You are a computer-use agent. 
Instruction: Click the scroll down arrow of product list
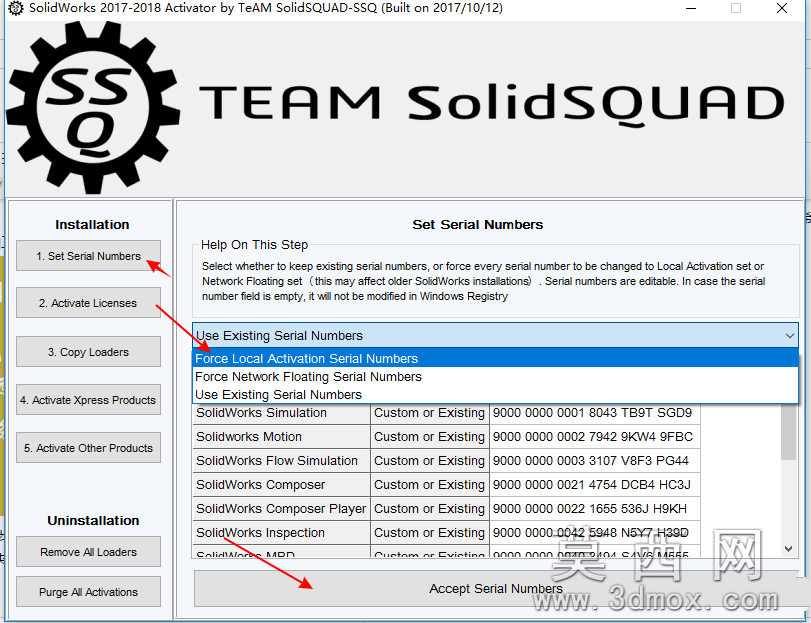pos(788,549)
